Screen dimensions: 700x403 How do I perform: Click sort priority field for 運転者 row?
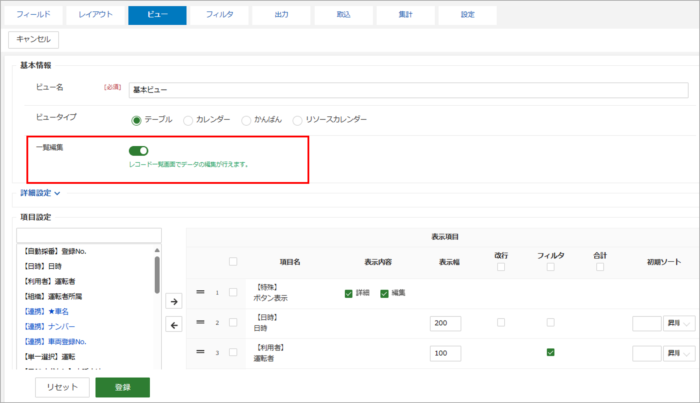[x=647, y=353]
